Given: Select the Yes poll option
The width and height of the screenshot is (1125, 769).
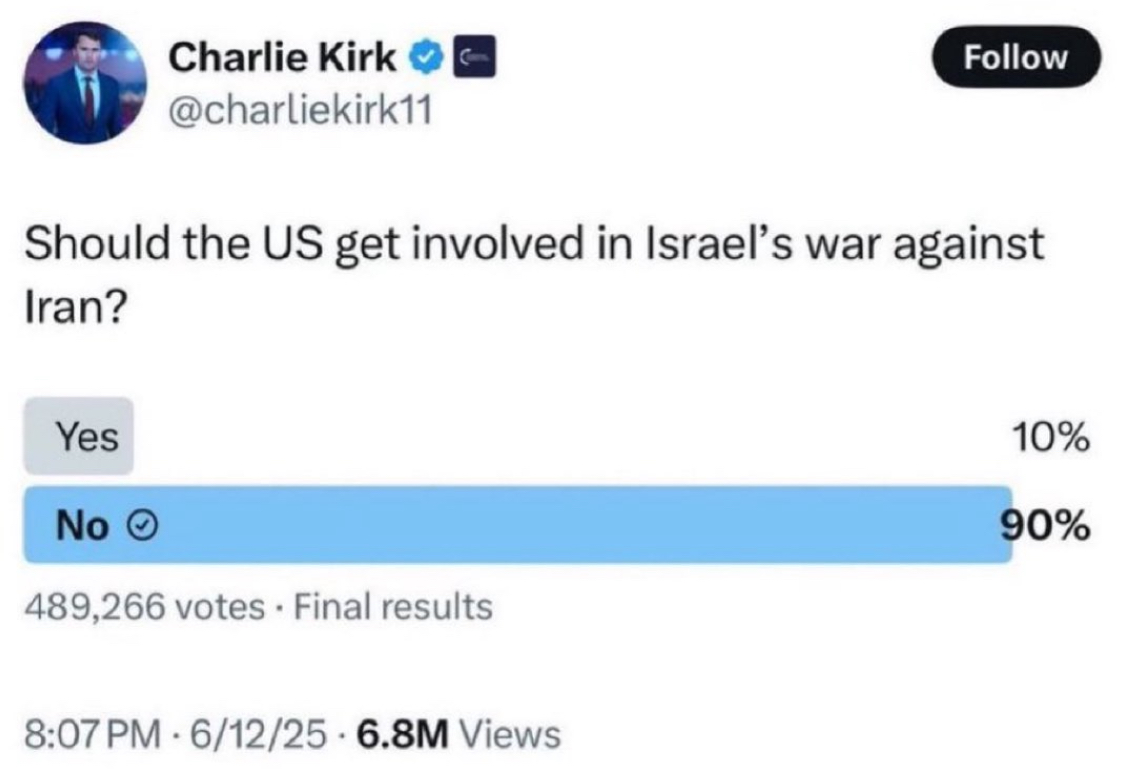Looking at the screenshot, I should tap(79, 436).
